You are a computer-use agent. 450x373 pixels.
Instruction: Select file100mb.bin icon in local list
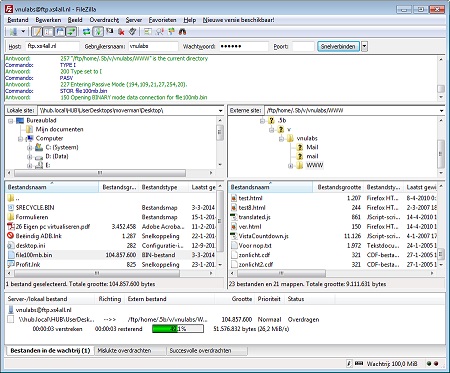pos(11,255)
